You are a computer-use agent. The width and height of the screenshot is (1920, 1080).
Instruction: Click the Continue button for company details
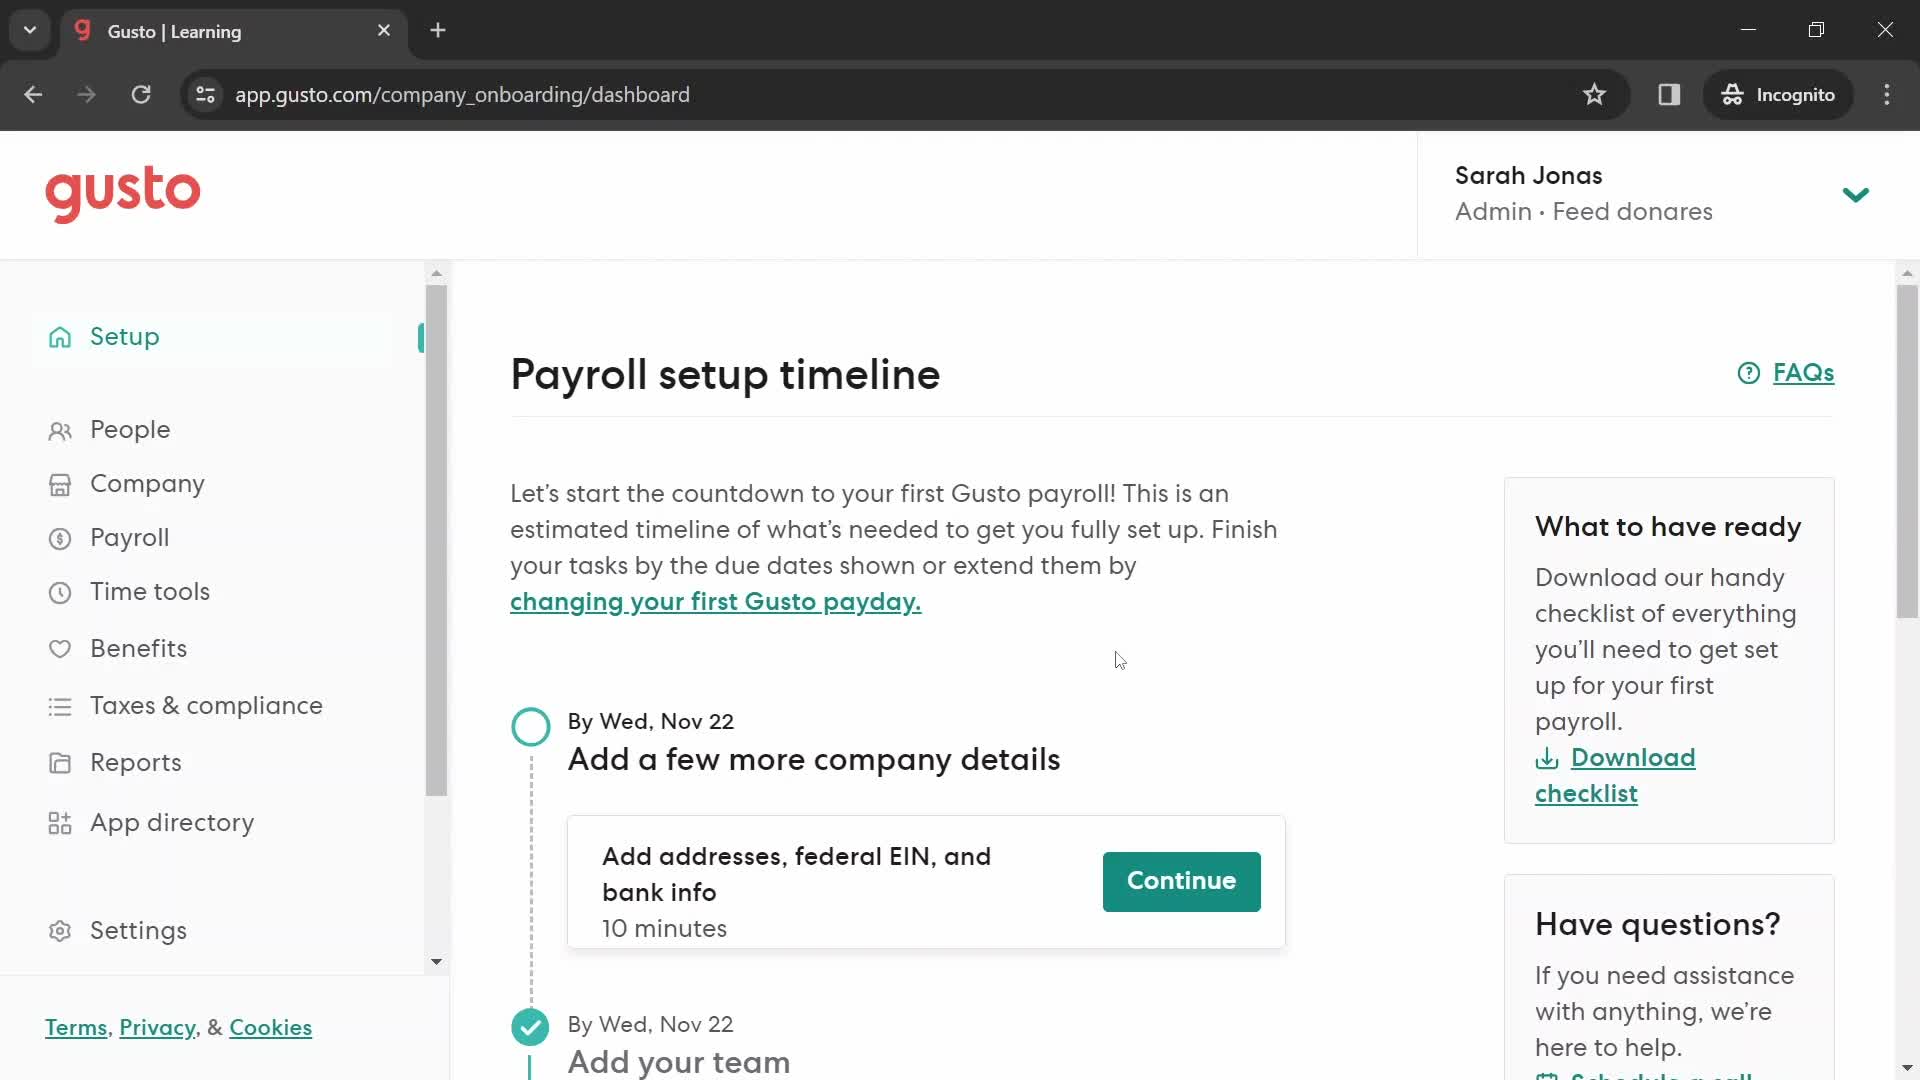(x=1182, y=881)
